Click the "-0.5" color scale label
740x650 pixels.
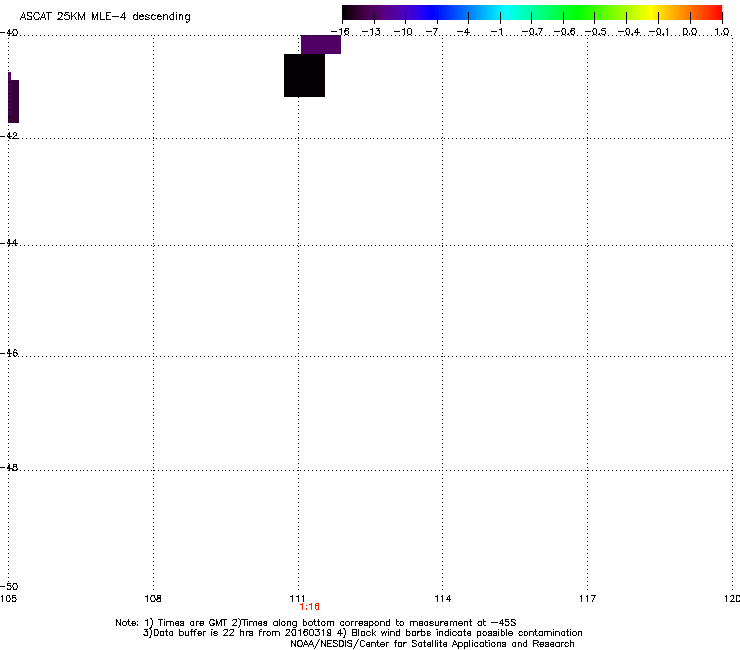coord(596,32)
